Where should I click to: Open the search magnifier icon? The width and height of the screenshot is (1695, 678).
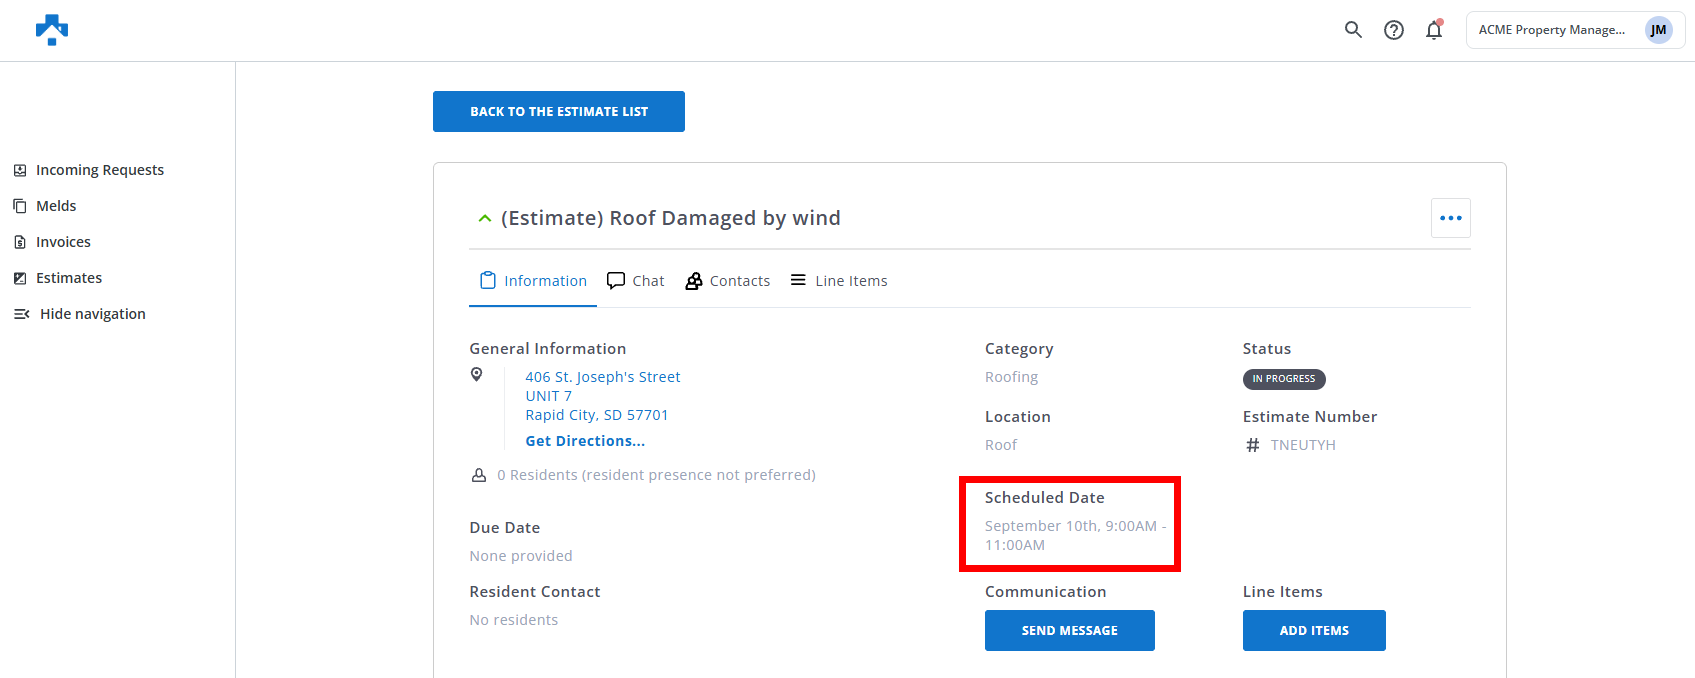pyautogui.click(x=1353, y=30)
